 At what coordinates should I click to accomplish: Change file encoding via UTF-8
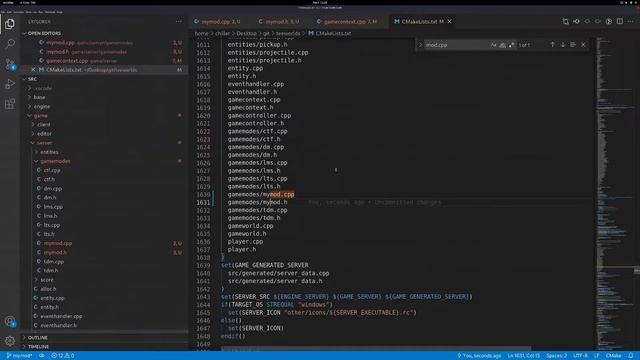tap(580, 356)
